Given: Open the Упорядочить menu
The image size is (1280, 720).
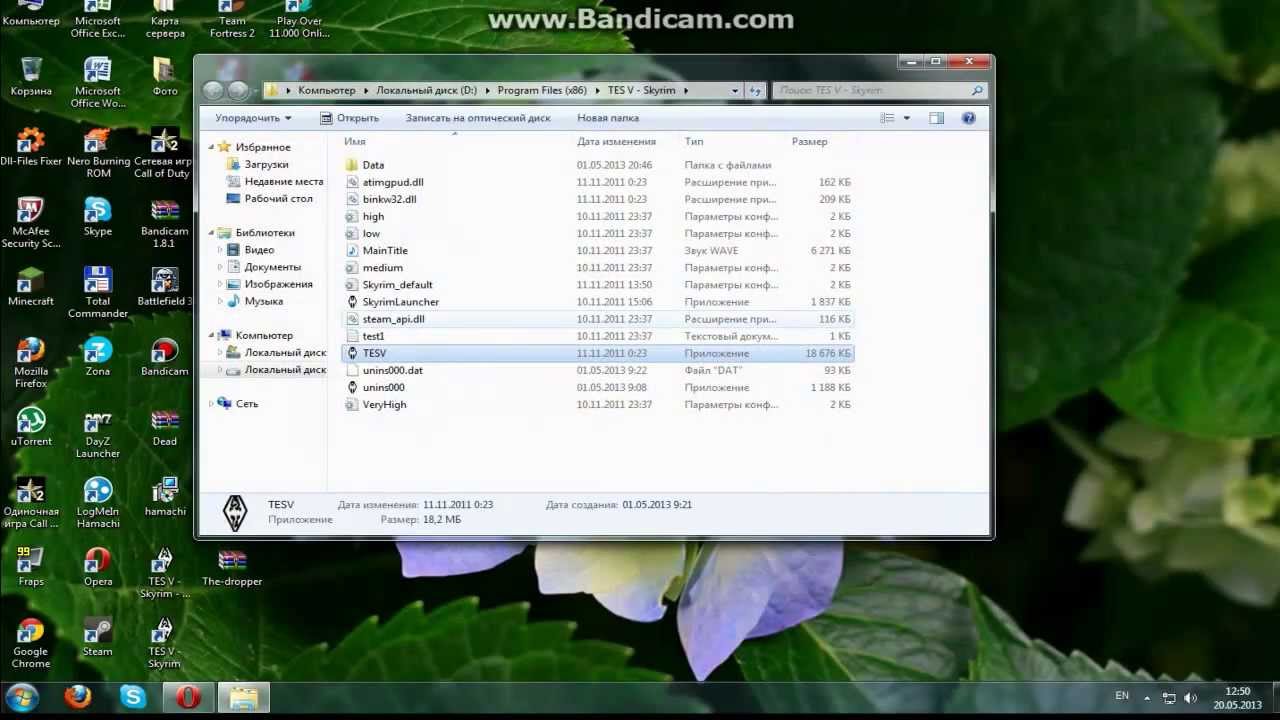Looking at the screenshot, I should coord(253,118).
